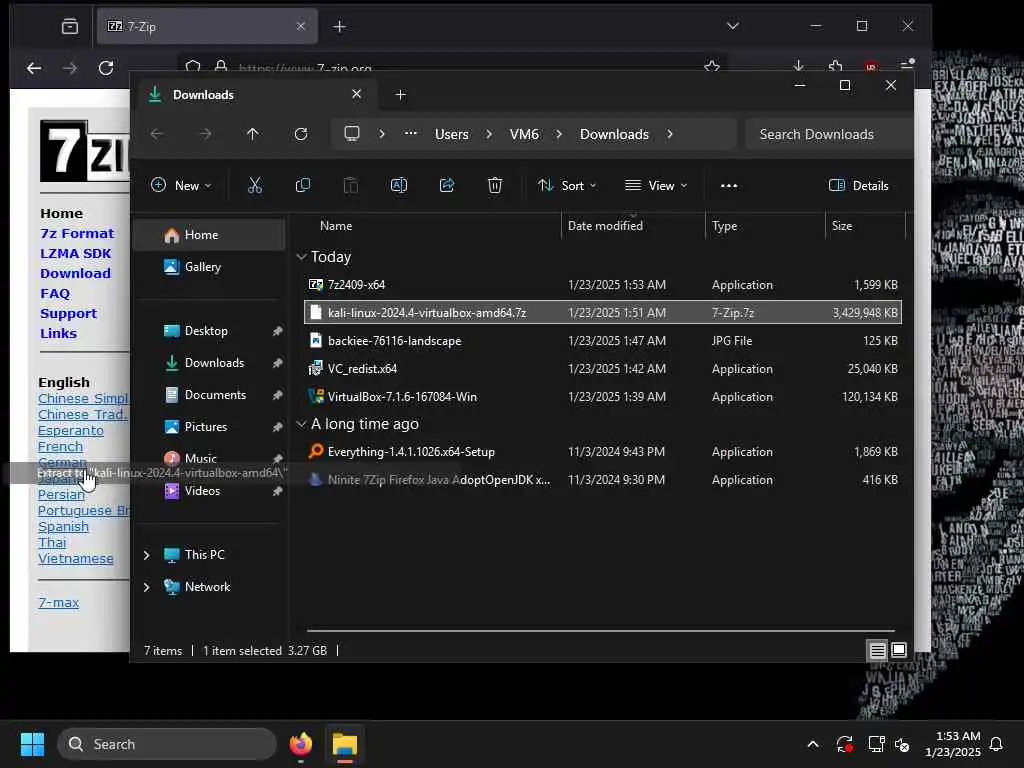Sort files by the Date modified column
Image resolution: width=1024 pixels, height=768 pixels.
pyautogui.click(x=605, y=225)
